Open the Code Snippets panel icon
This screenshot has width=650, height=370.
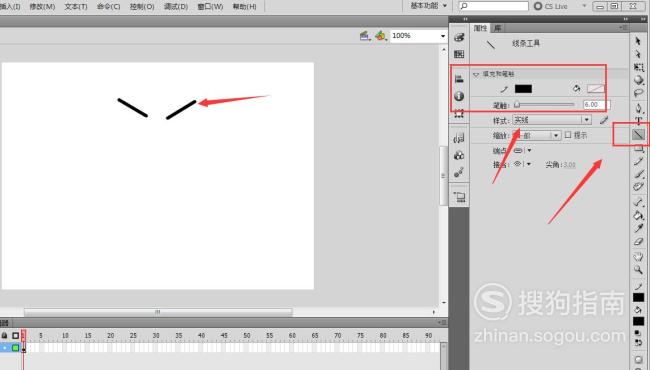pos(459,138)
